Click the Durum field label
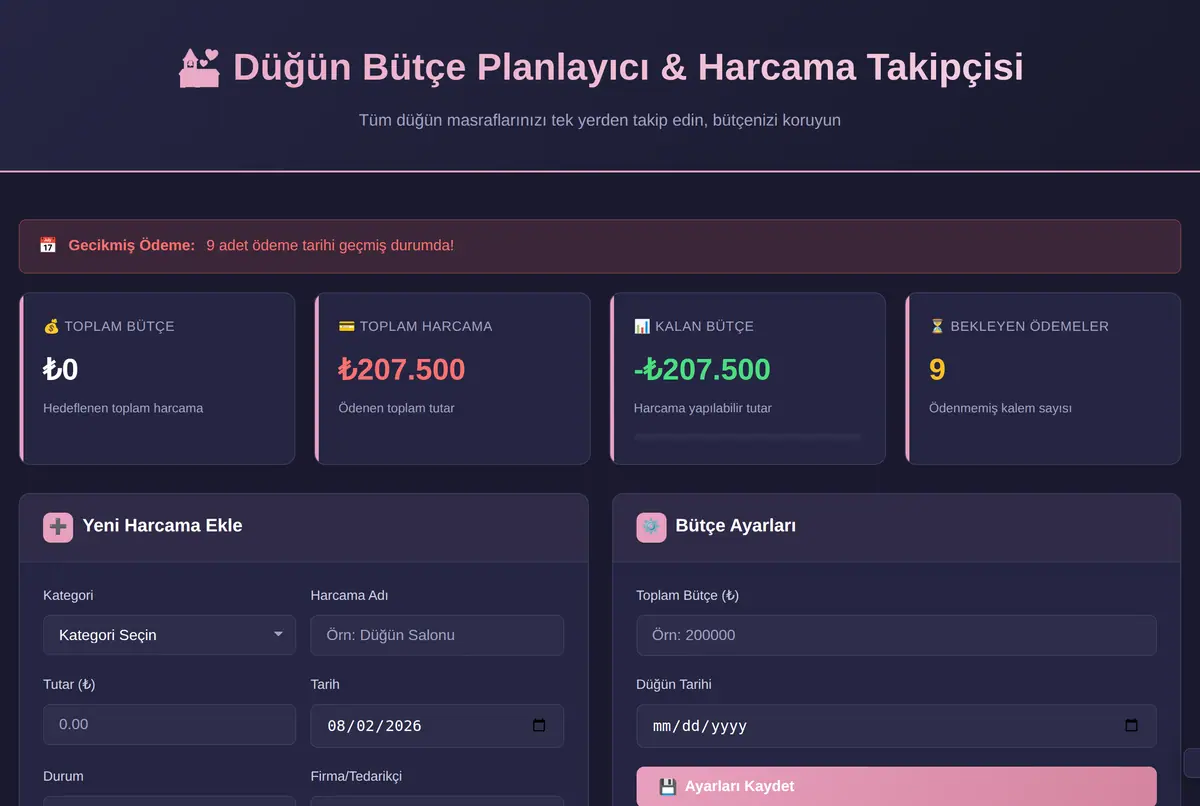The image size is (1200, 806). tap(63, 776)
